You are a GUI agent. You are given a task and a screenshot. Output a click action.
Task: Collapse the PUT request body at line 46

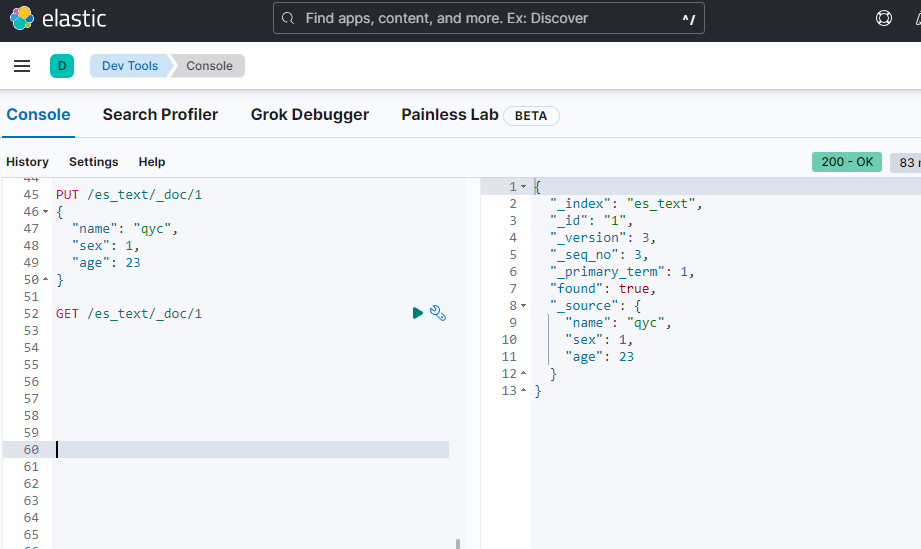[x=45, y=212]
